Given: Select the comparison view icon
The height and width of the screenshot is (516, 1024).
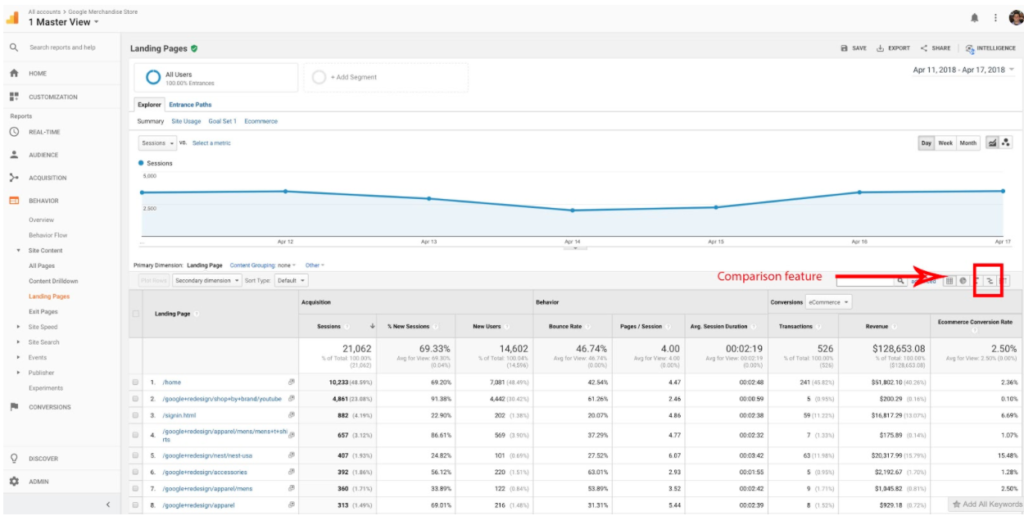Looking at the screenshot, I should (988, 281).
